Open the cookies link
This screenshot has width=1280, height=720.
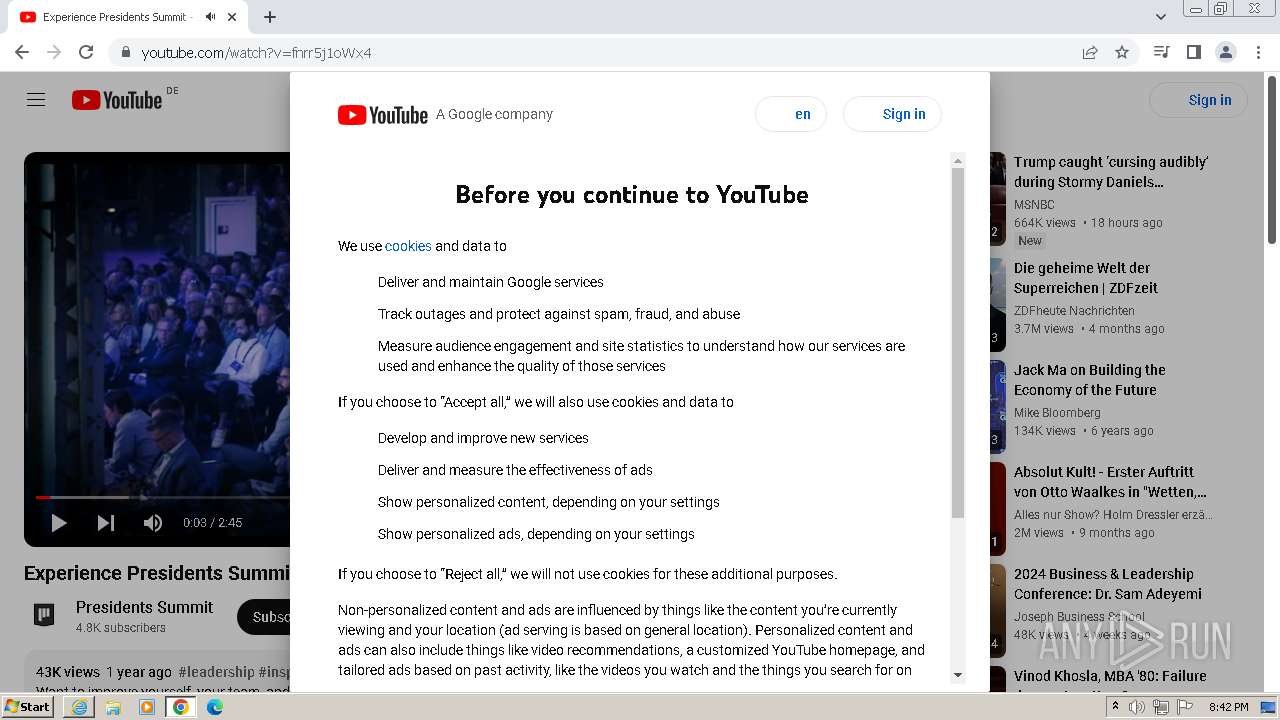click(408, 246)
